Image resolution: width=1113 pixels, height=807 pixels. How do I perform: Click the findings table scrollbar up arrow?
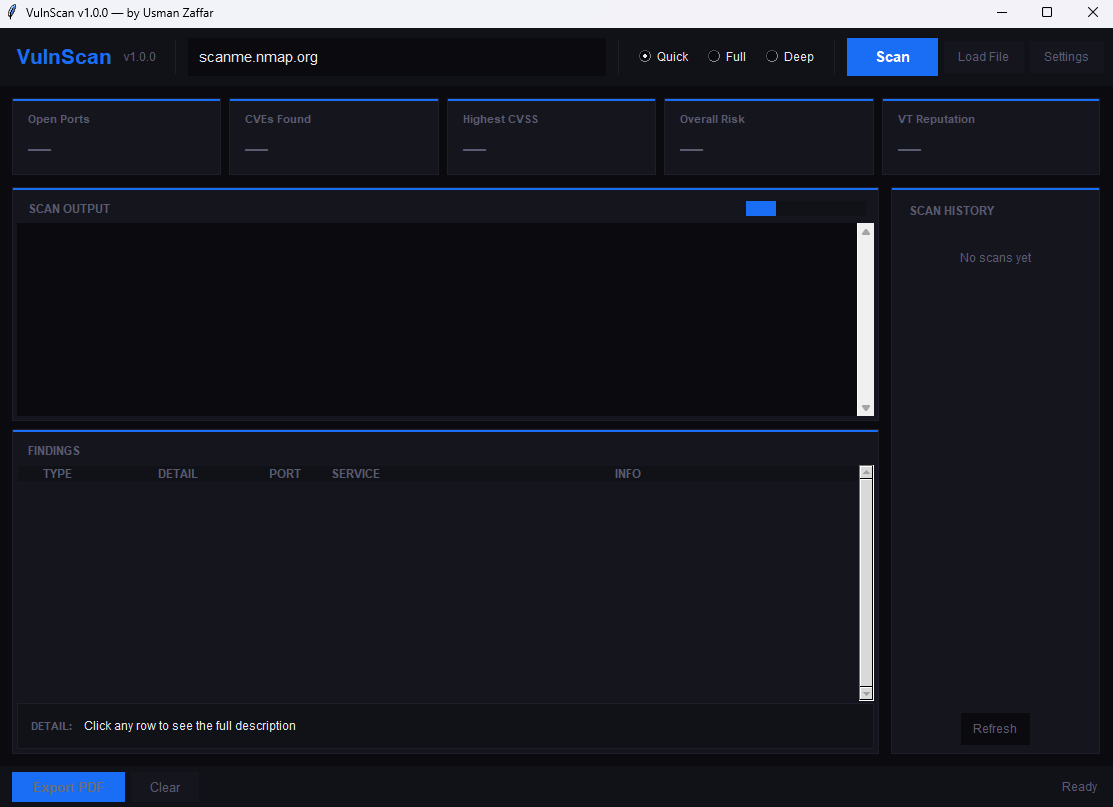[x=866, y=472]
